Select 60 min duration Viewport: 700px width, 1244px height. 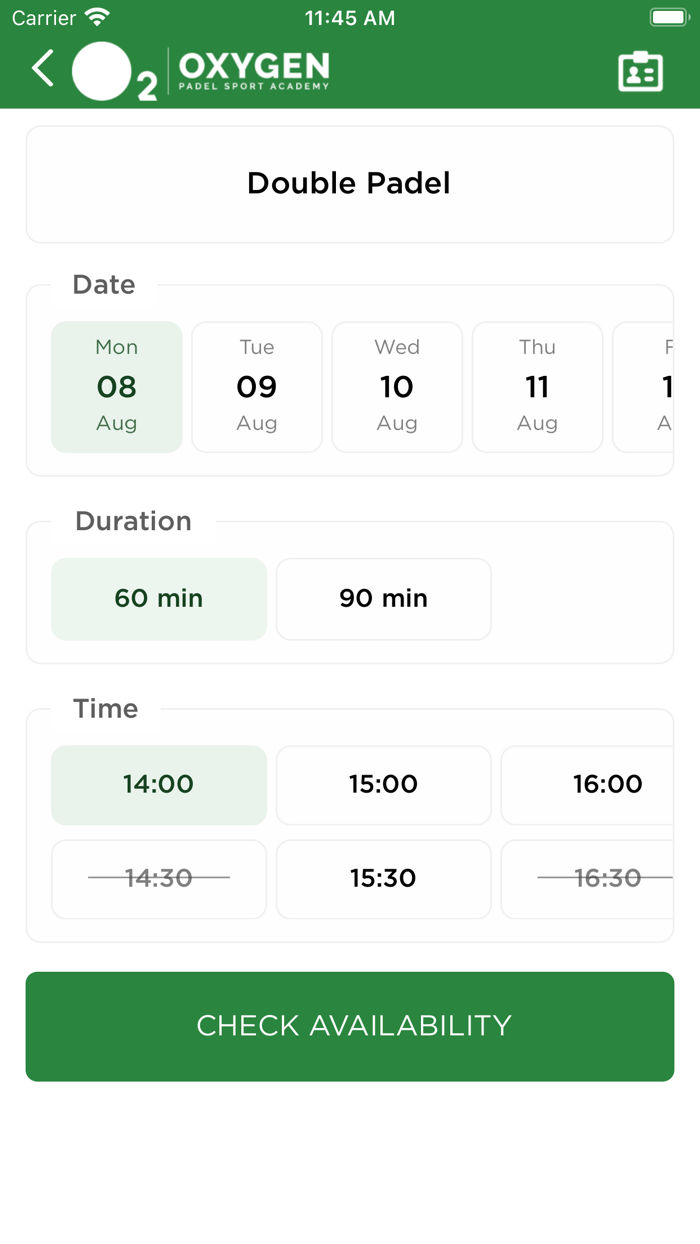point(159,598)
